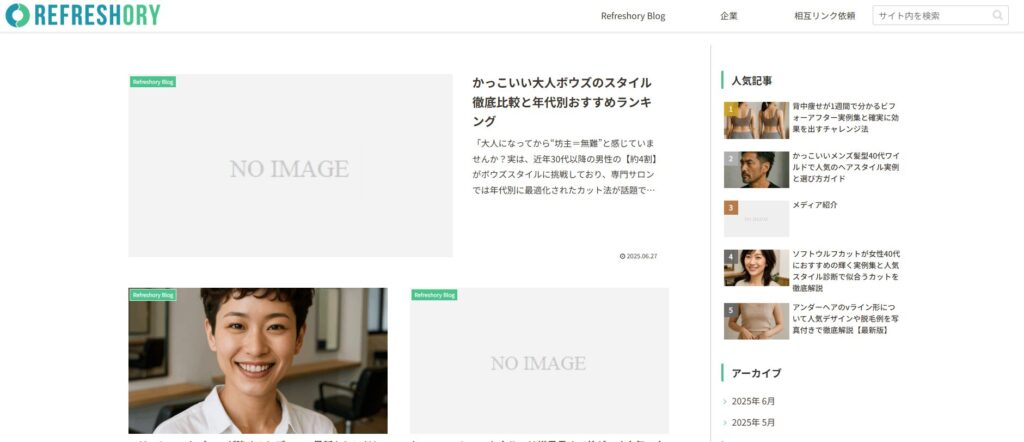Click chevron beside 2025年 6月

(725, 402)
